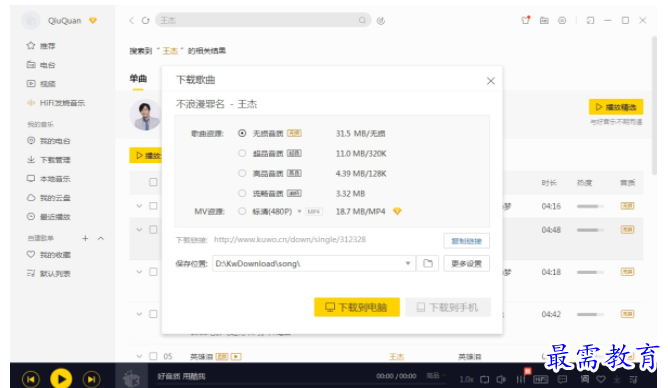Open the skin center shirt icon

pyautogui.click(x=526, y=20)
